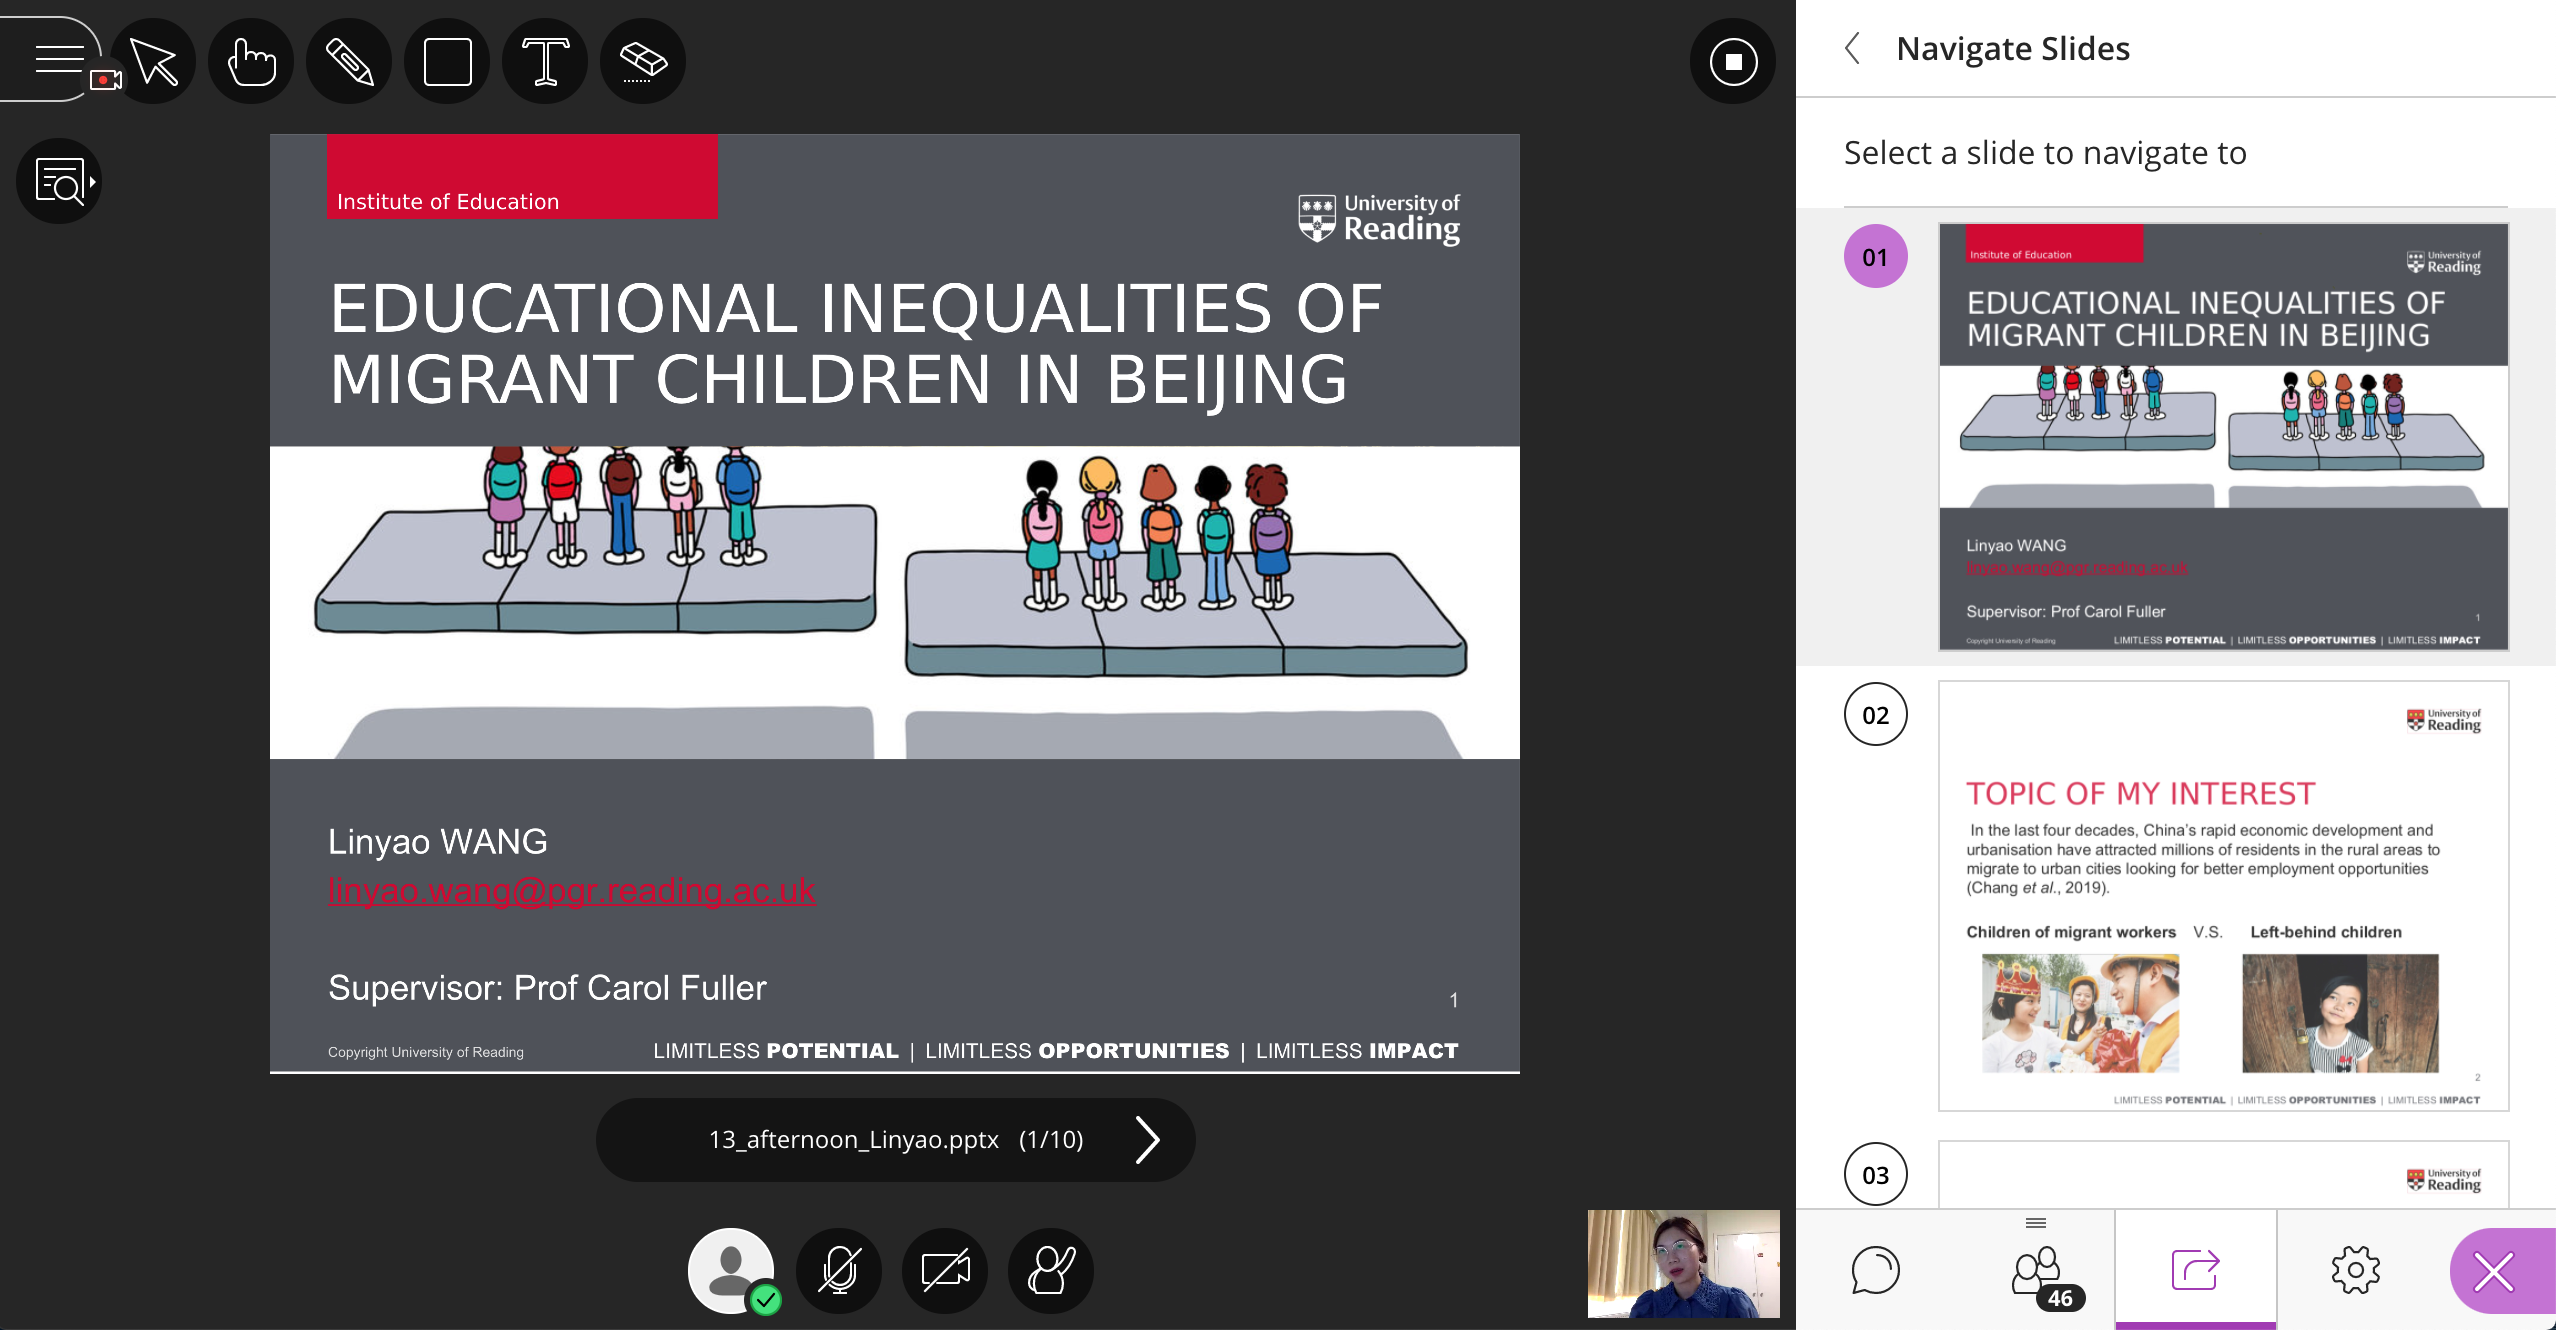Open the chat tab

1875,1270
